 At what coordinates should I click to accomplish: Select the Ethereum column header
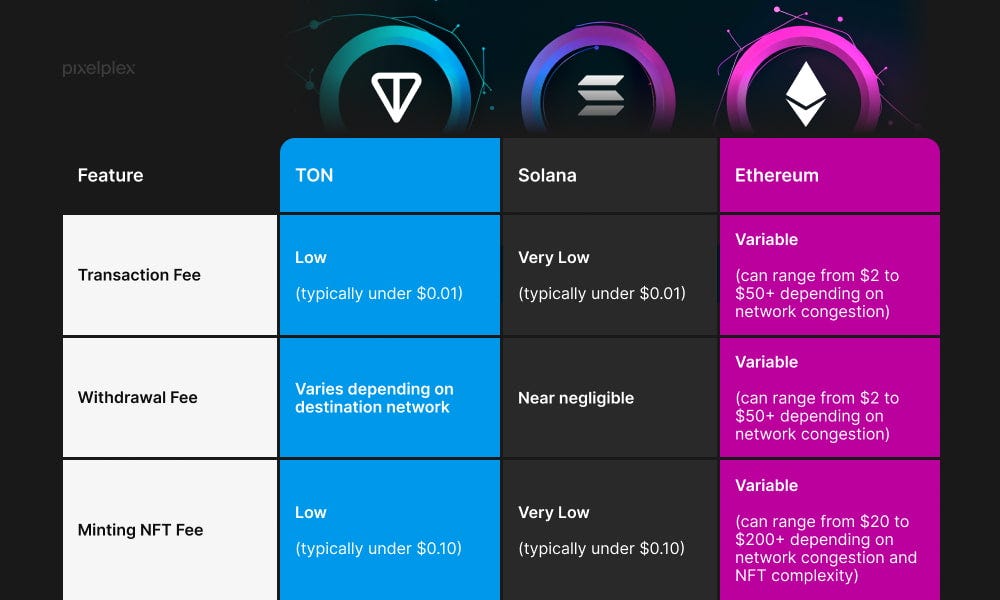click(830, 175)
